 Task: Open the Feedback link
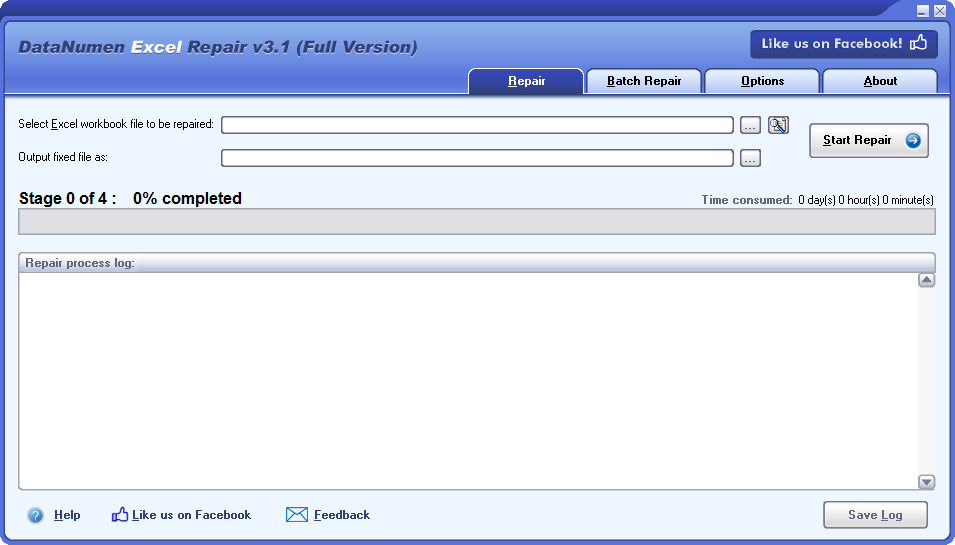342,515
